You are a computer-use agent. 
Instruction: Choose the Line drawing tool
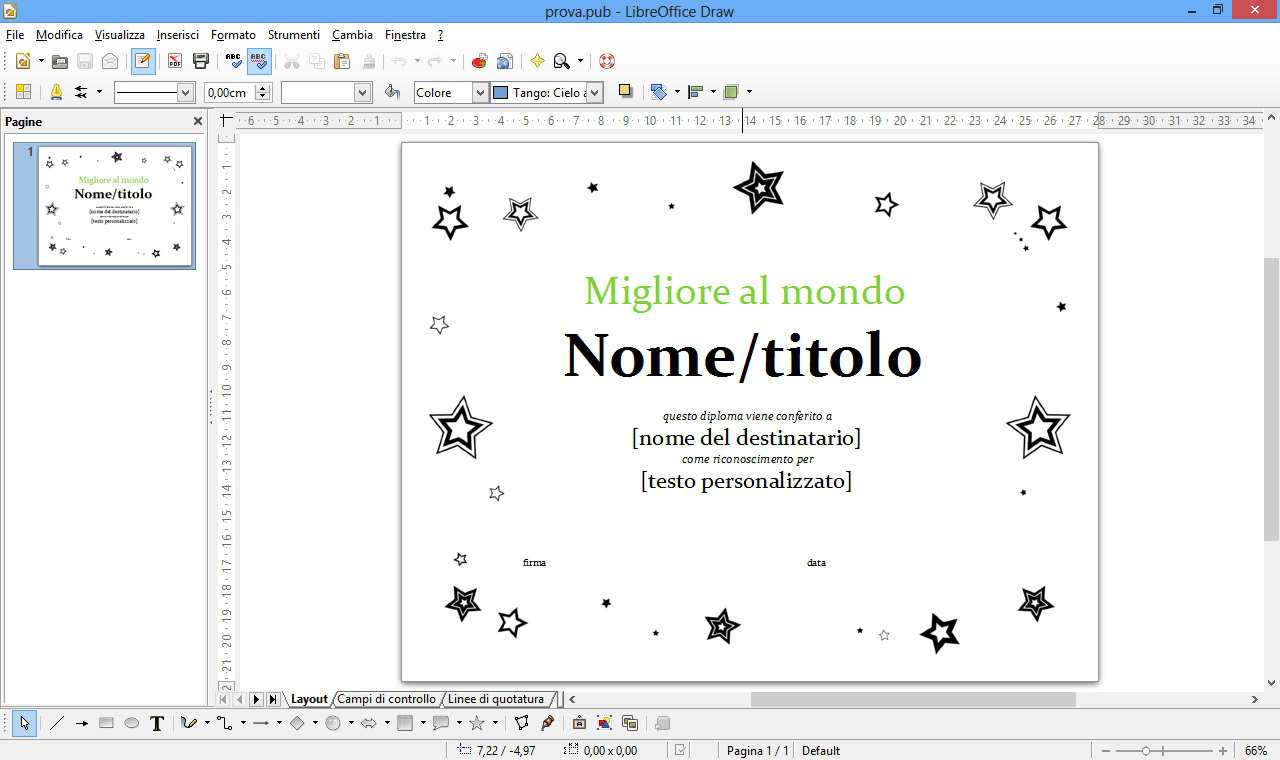(x=57, y=723)
